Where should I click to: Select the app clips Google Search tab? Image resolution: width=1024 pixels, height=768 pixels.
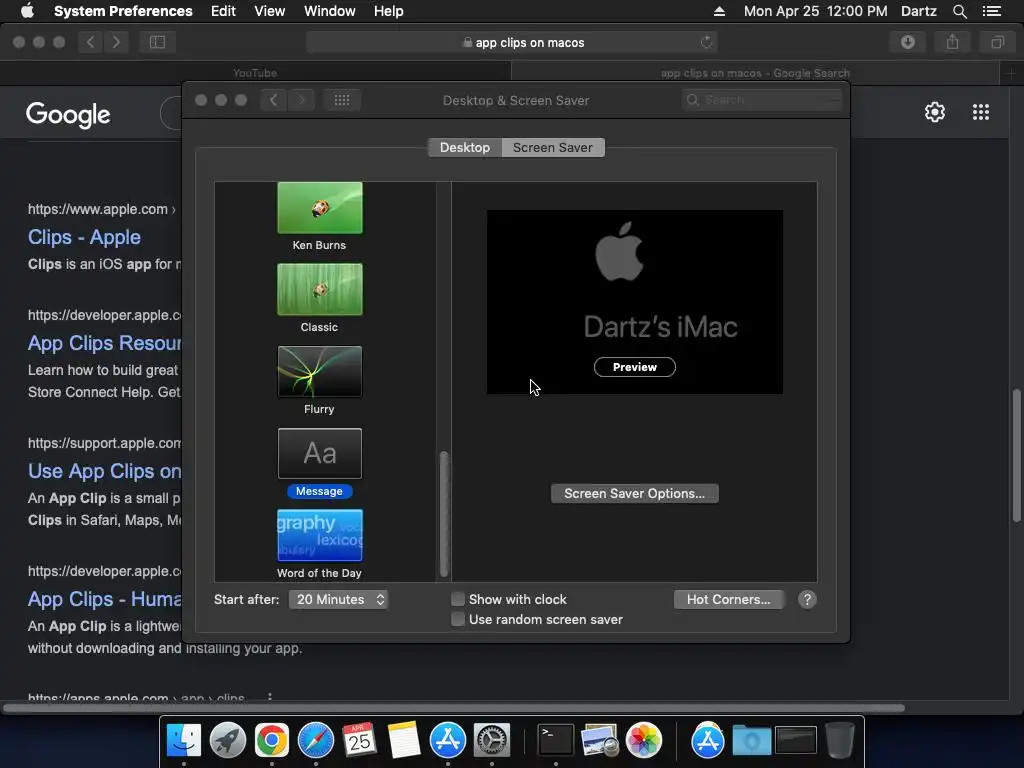756,73
